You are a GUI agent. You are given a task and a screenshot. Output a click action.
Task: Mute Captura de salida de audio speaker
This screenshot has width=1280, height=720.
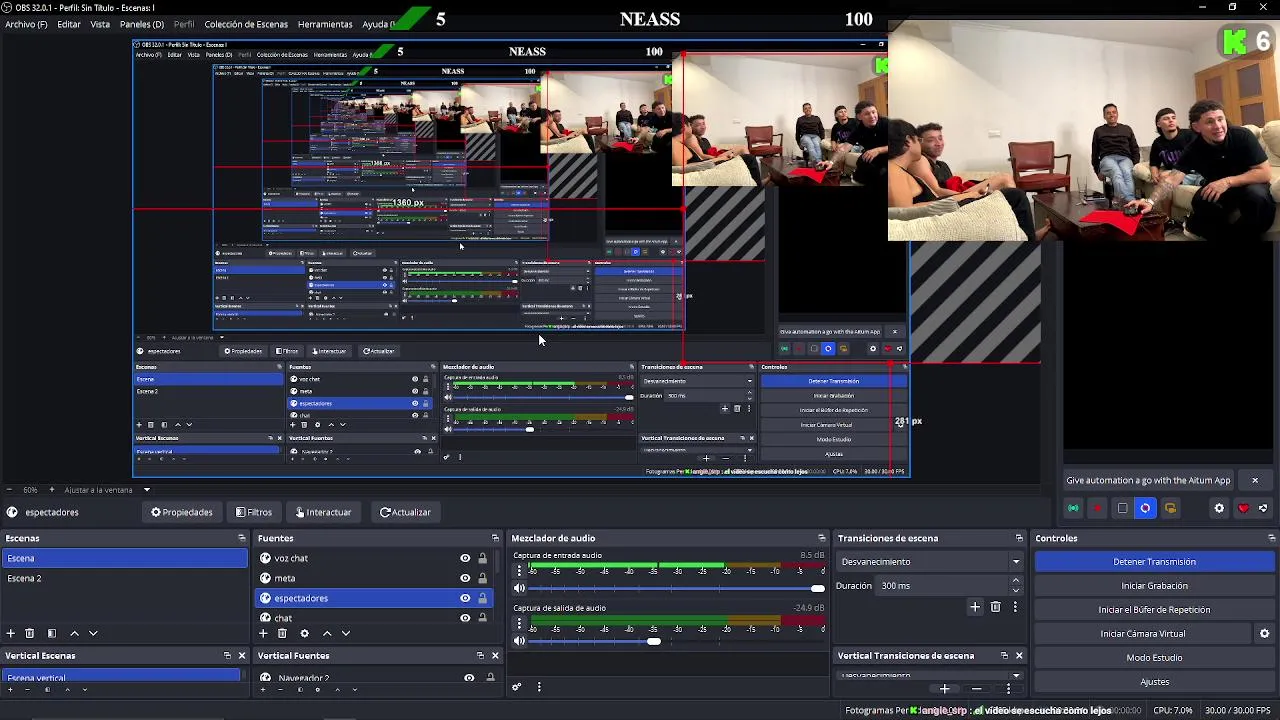coord(519,641)
